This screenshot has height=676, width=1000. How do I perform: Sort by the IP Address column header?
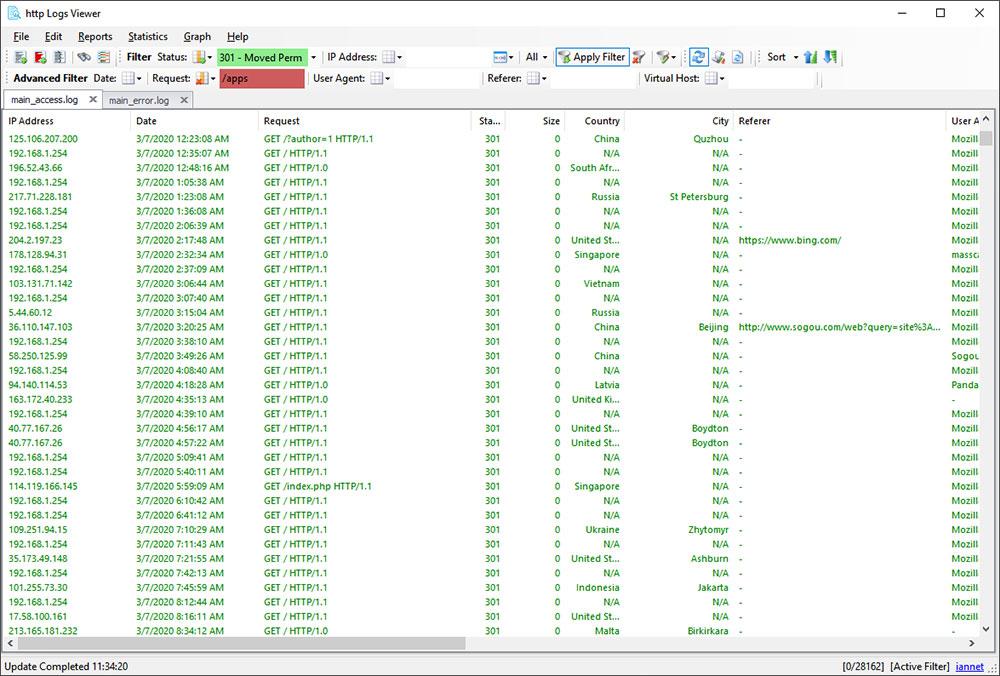pyautogui.click(x=66, y=121)
